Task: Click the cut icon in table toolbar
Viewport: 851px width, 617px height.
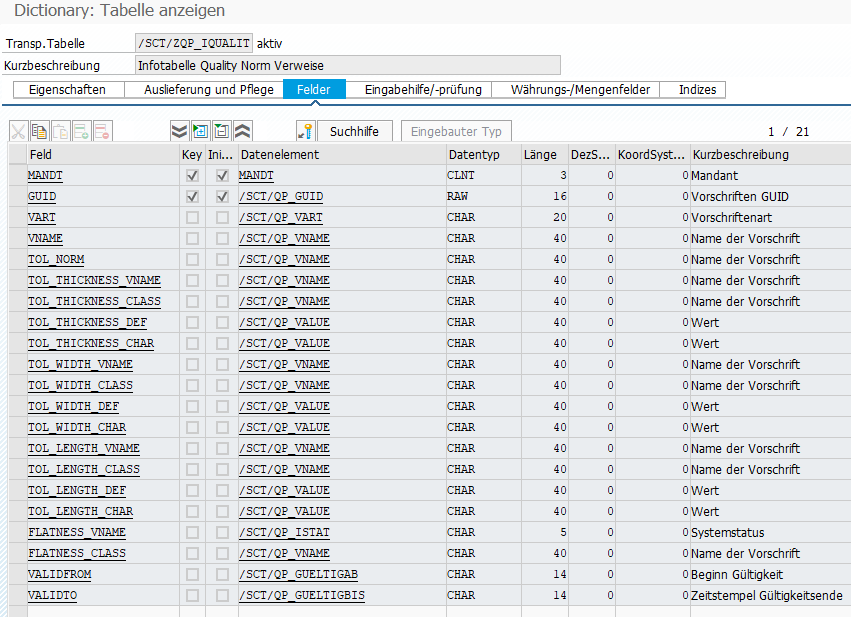Action: tap(19, 131)
